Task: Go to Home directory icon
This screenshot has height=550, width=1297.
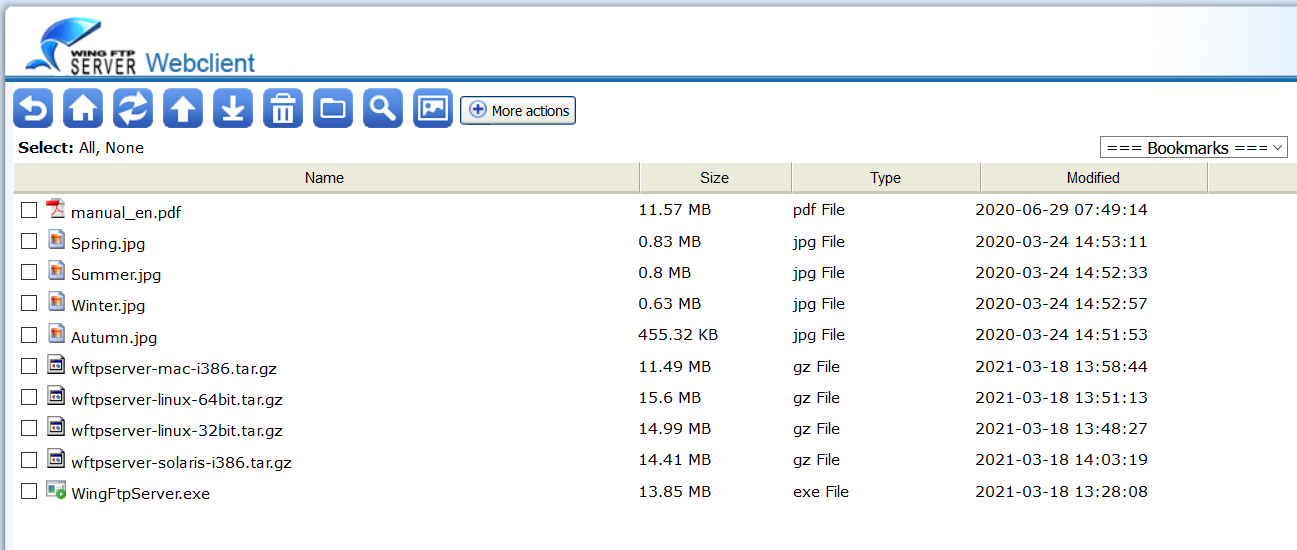Action: pyautogui.click(x=83, y=108)
